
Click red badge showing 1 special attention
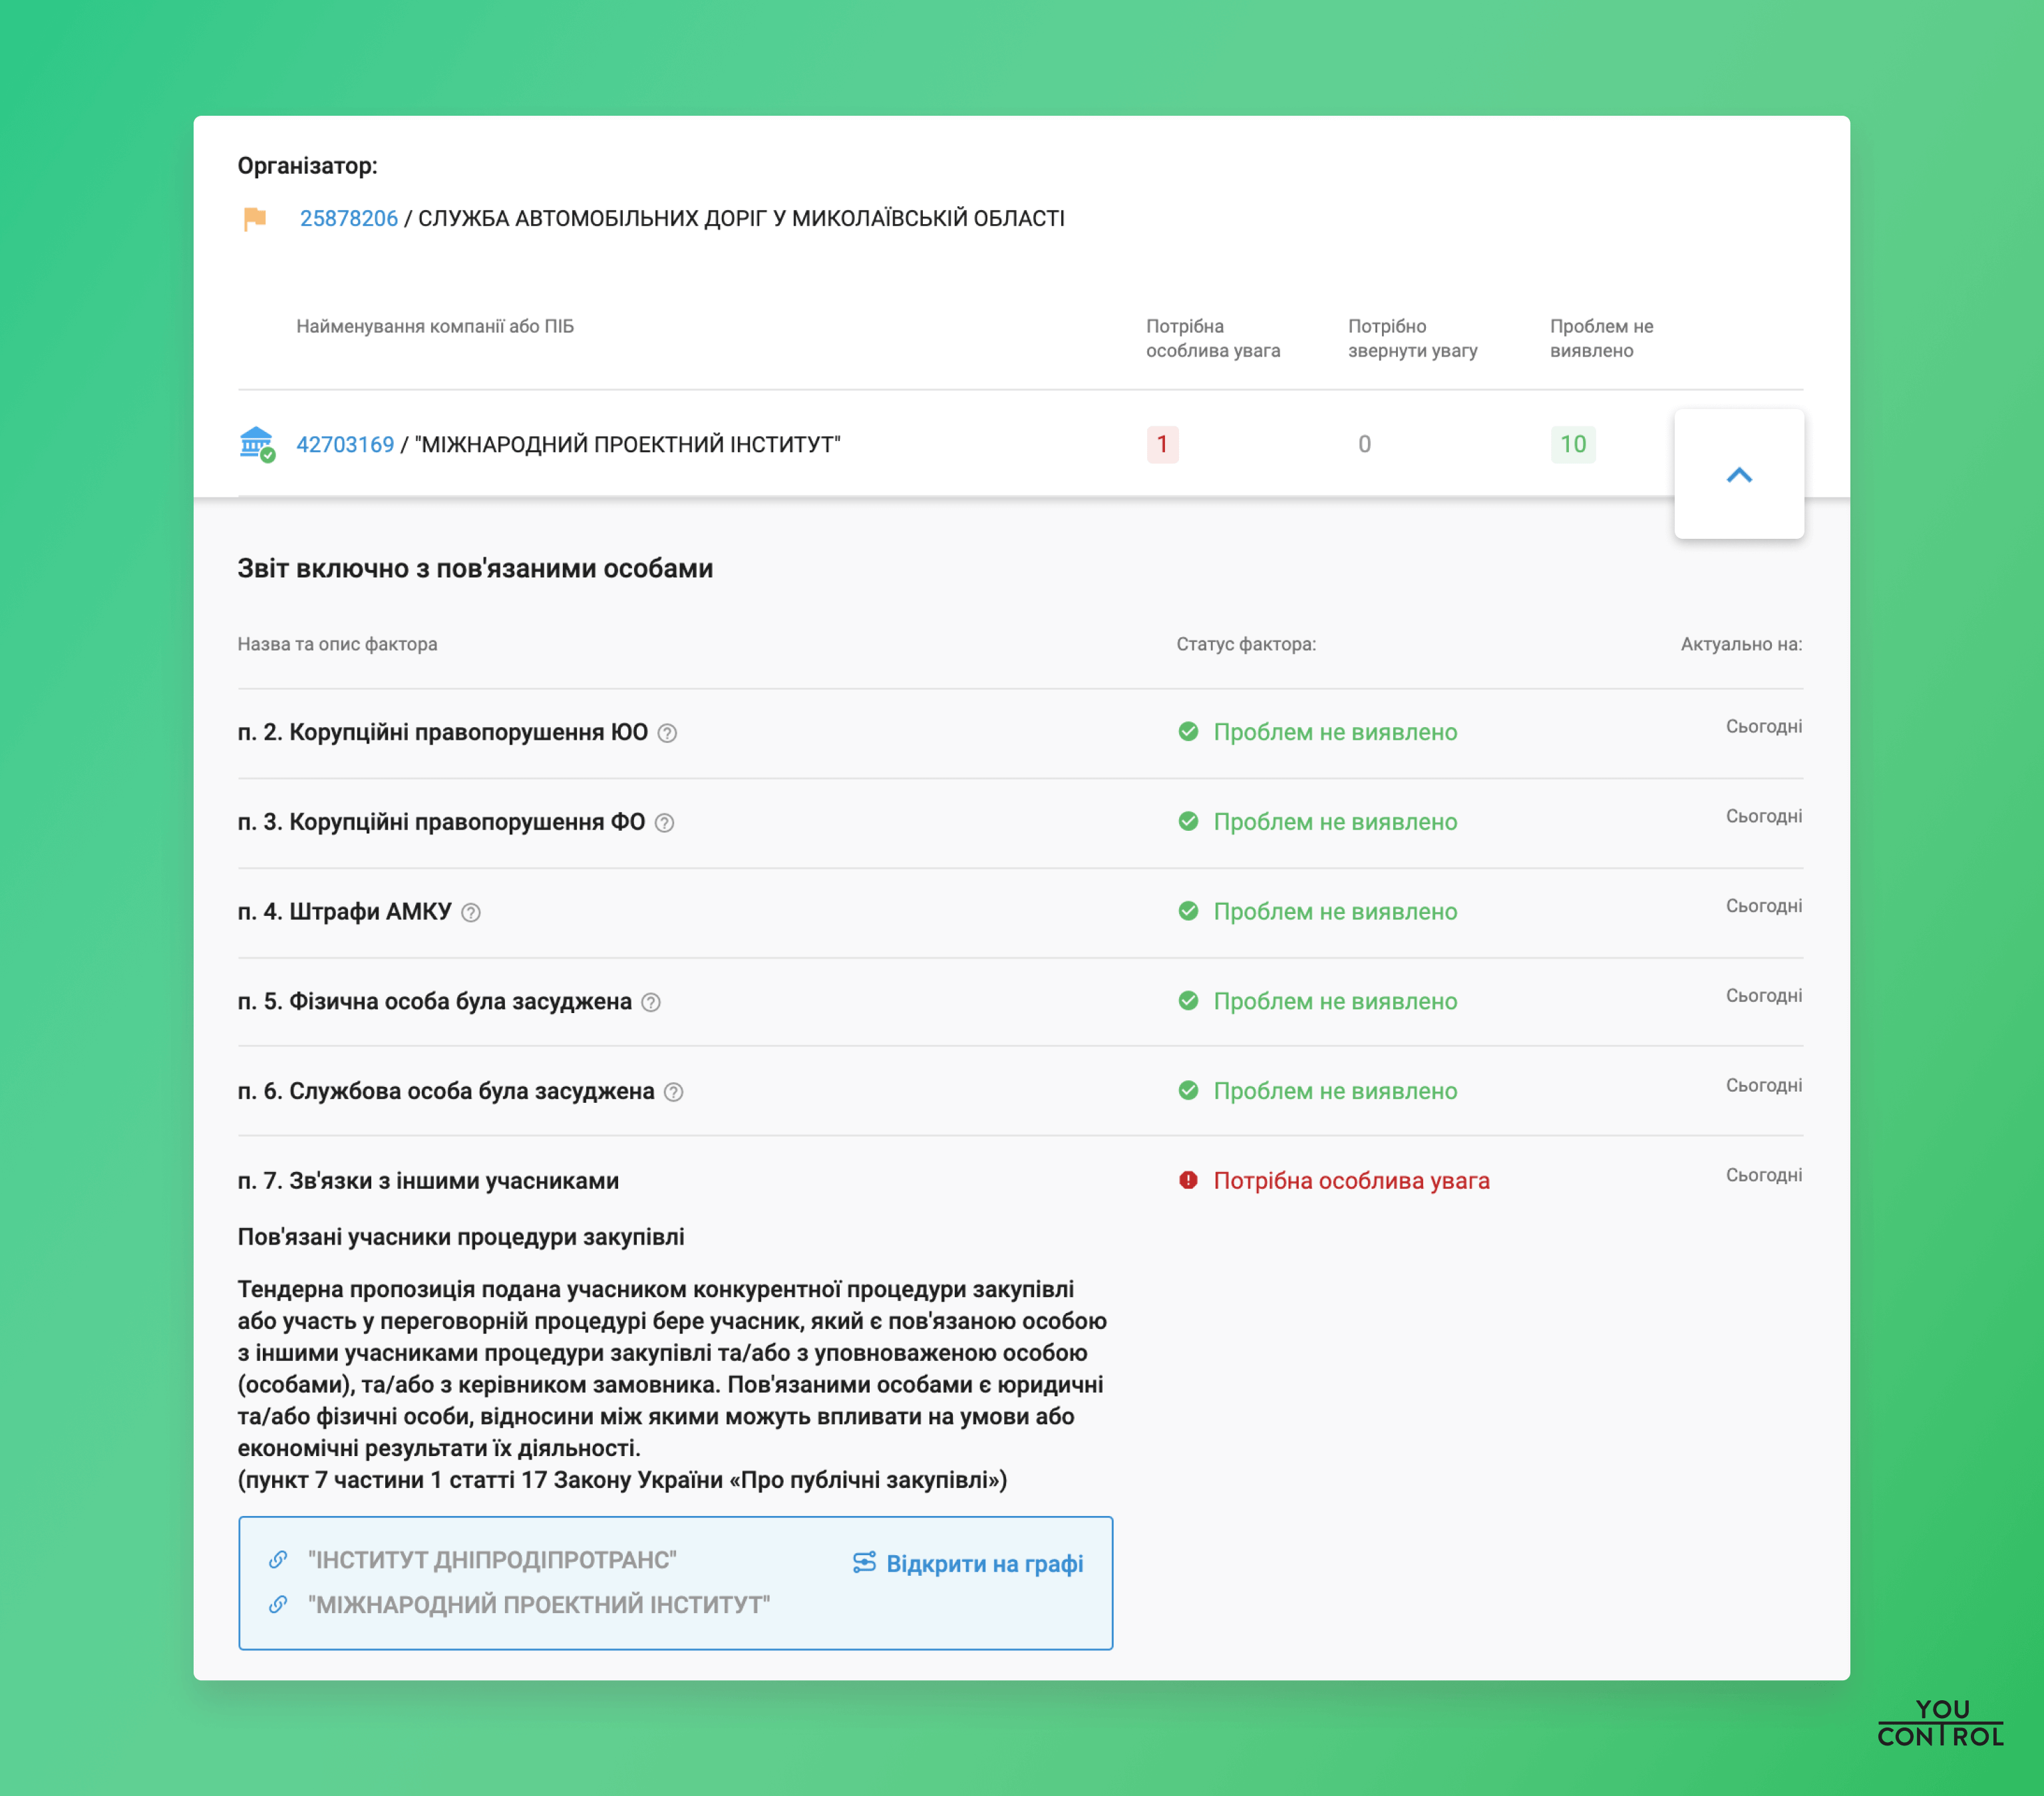click(1162, 444)
